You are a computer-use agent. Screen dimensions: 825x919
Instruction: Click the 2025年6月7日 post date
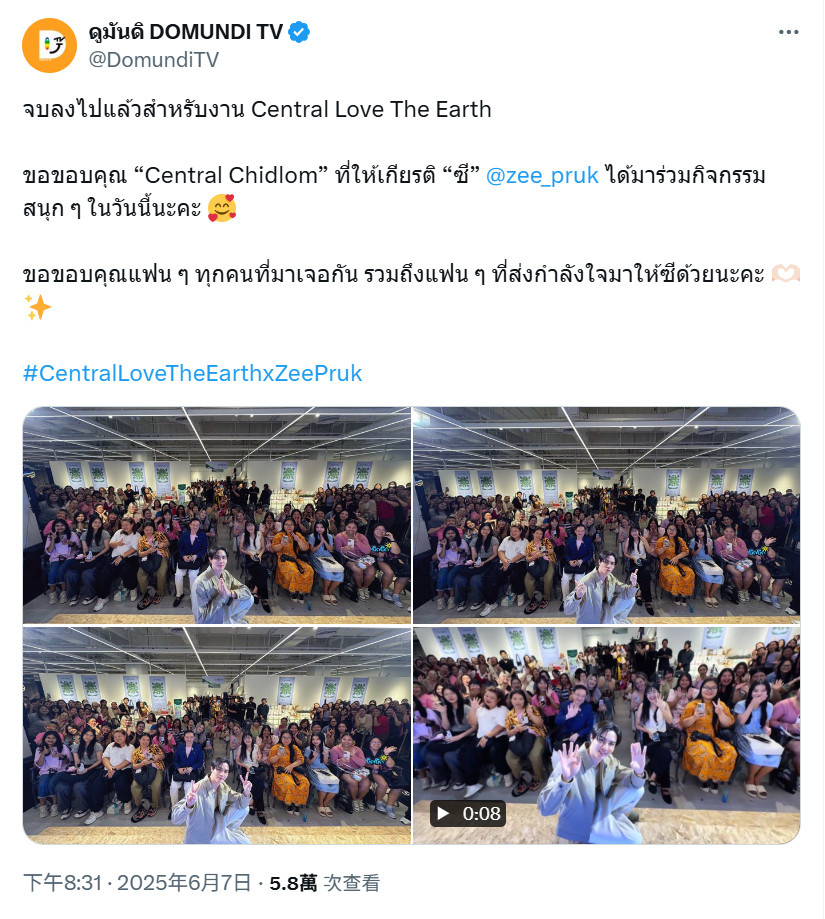(184, 883)
